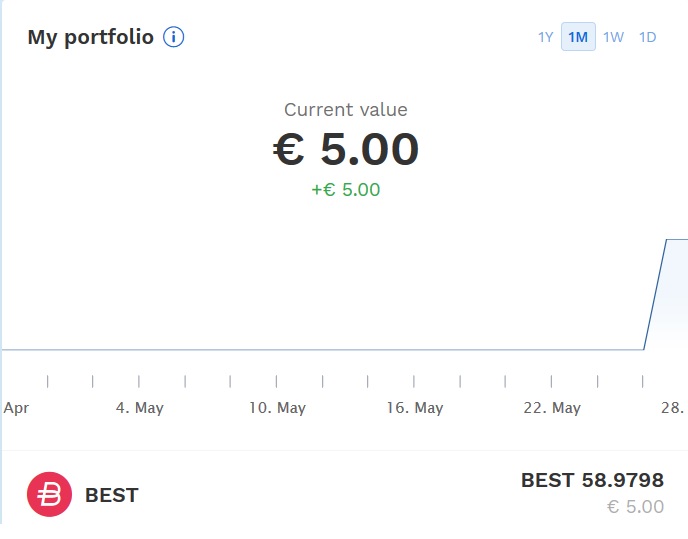The width and height of the screenshot is (688, 539).
Task: Click the large € 5.00 portfolio value
Action: click(345, 150)
